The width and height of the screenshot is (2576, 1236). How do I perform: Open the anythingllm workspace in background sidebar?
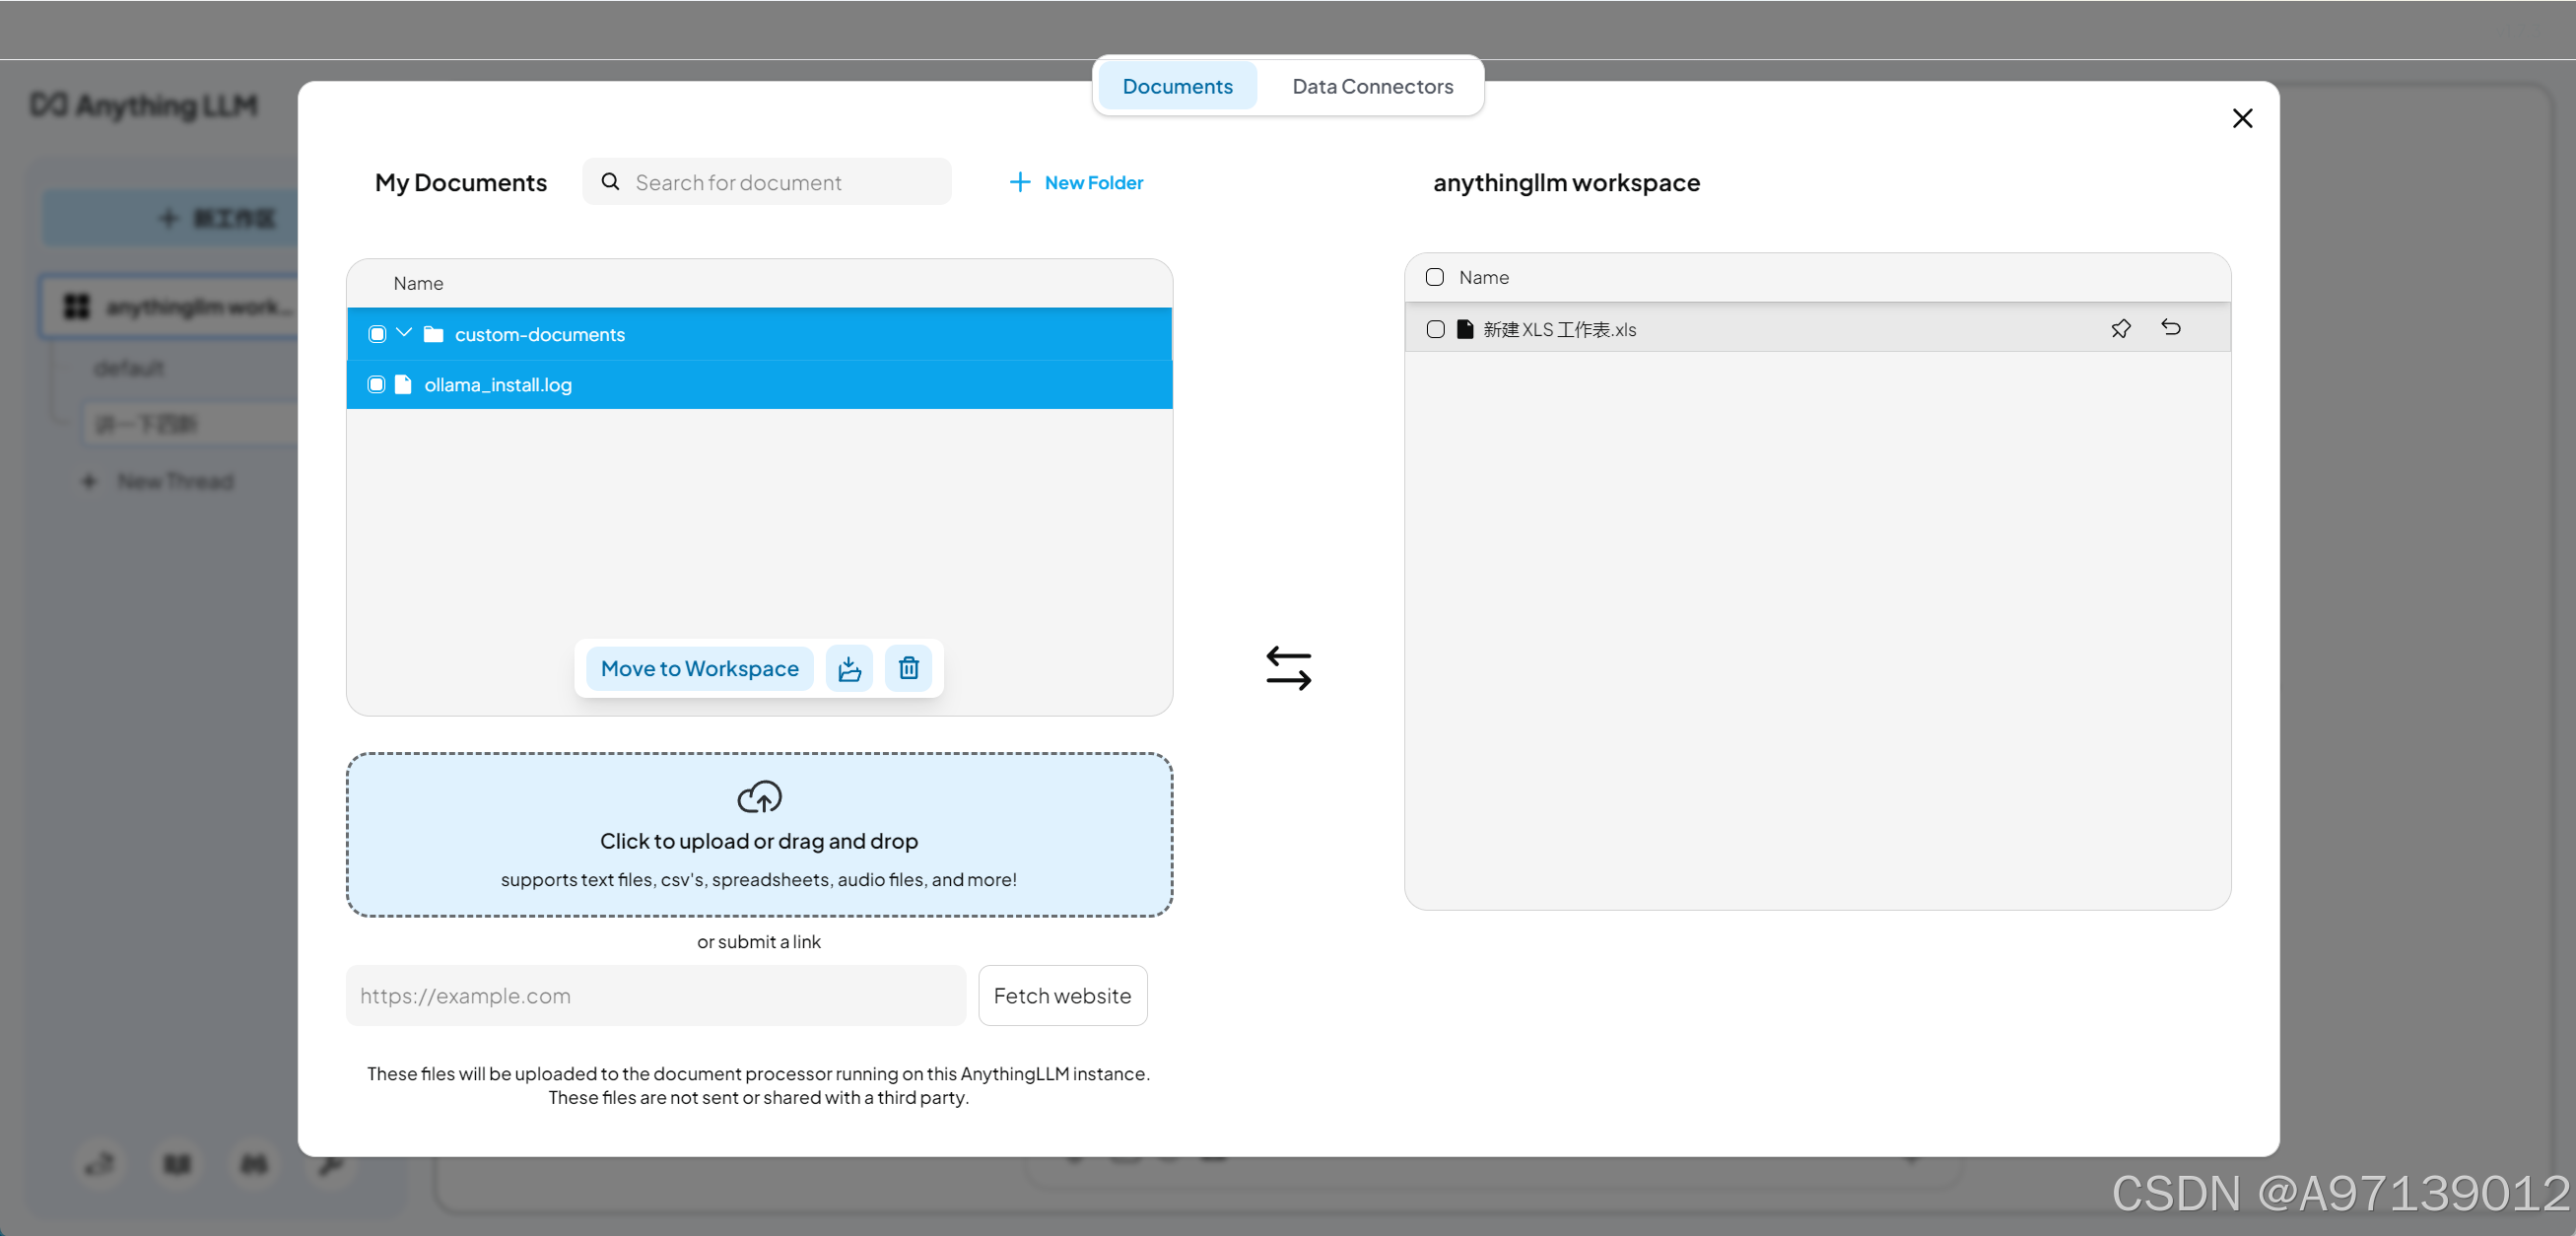171,306
